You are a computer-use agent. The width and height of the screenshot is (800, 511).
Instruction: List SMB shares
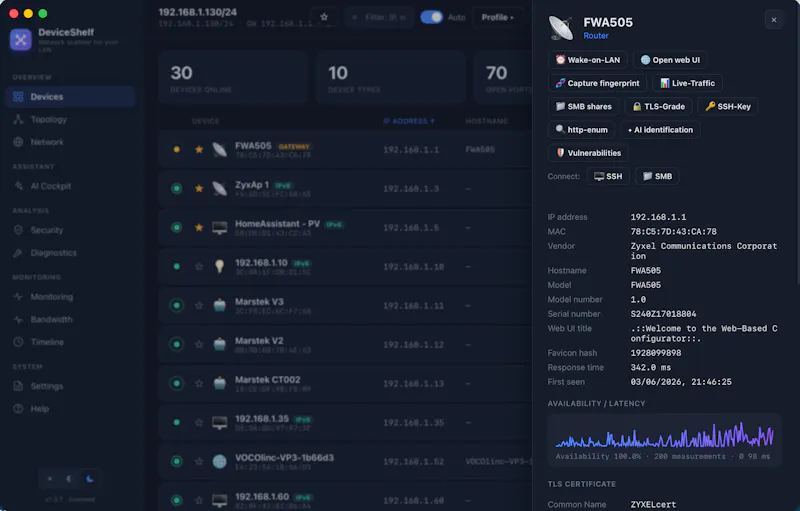(x=584, y=107)
